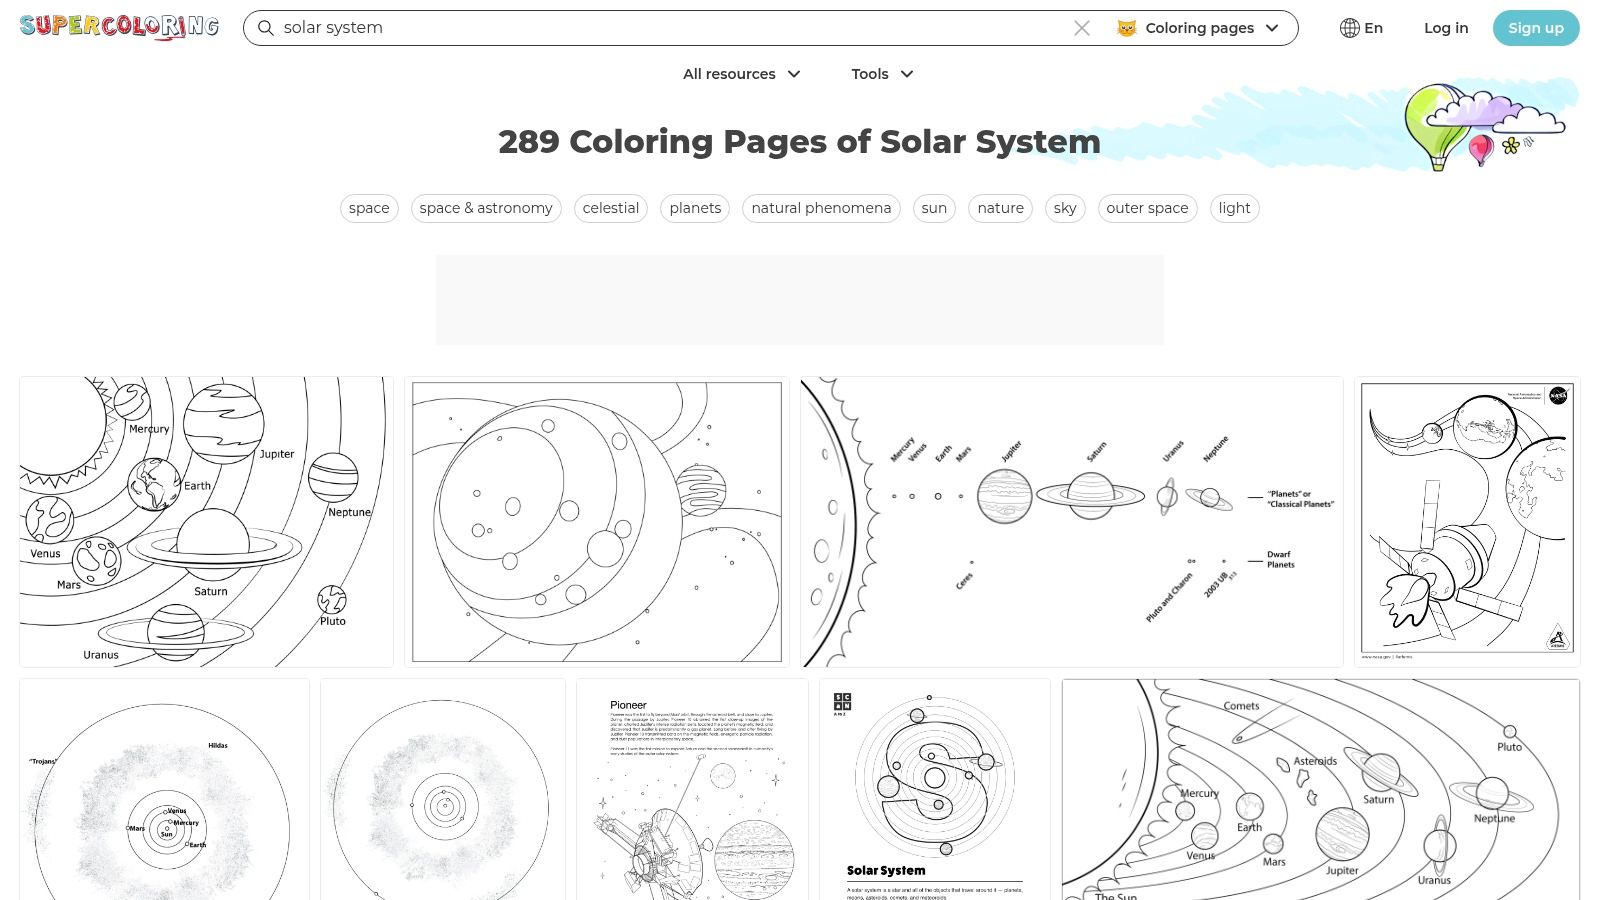Select the natural phenomena tag
Image resolution: width=1600 pixels, height=900 pixels.
821,208
